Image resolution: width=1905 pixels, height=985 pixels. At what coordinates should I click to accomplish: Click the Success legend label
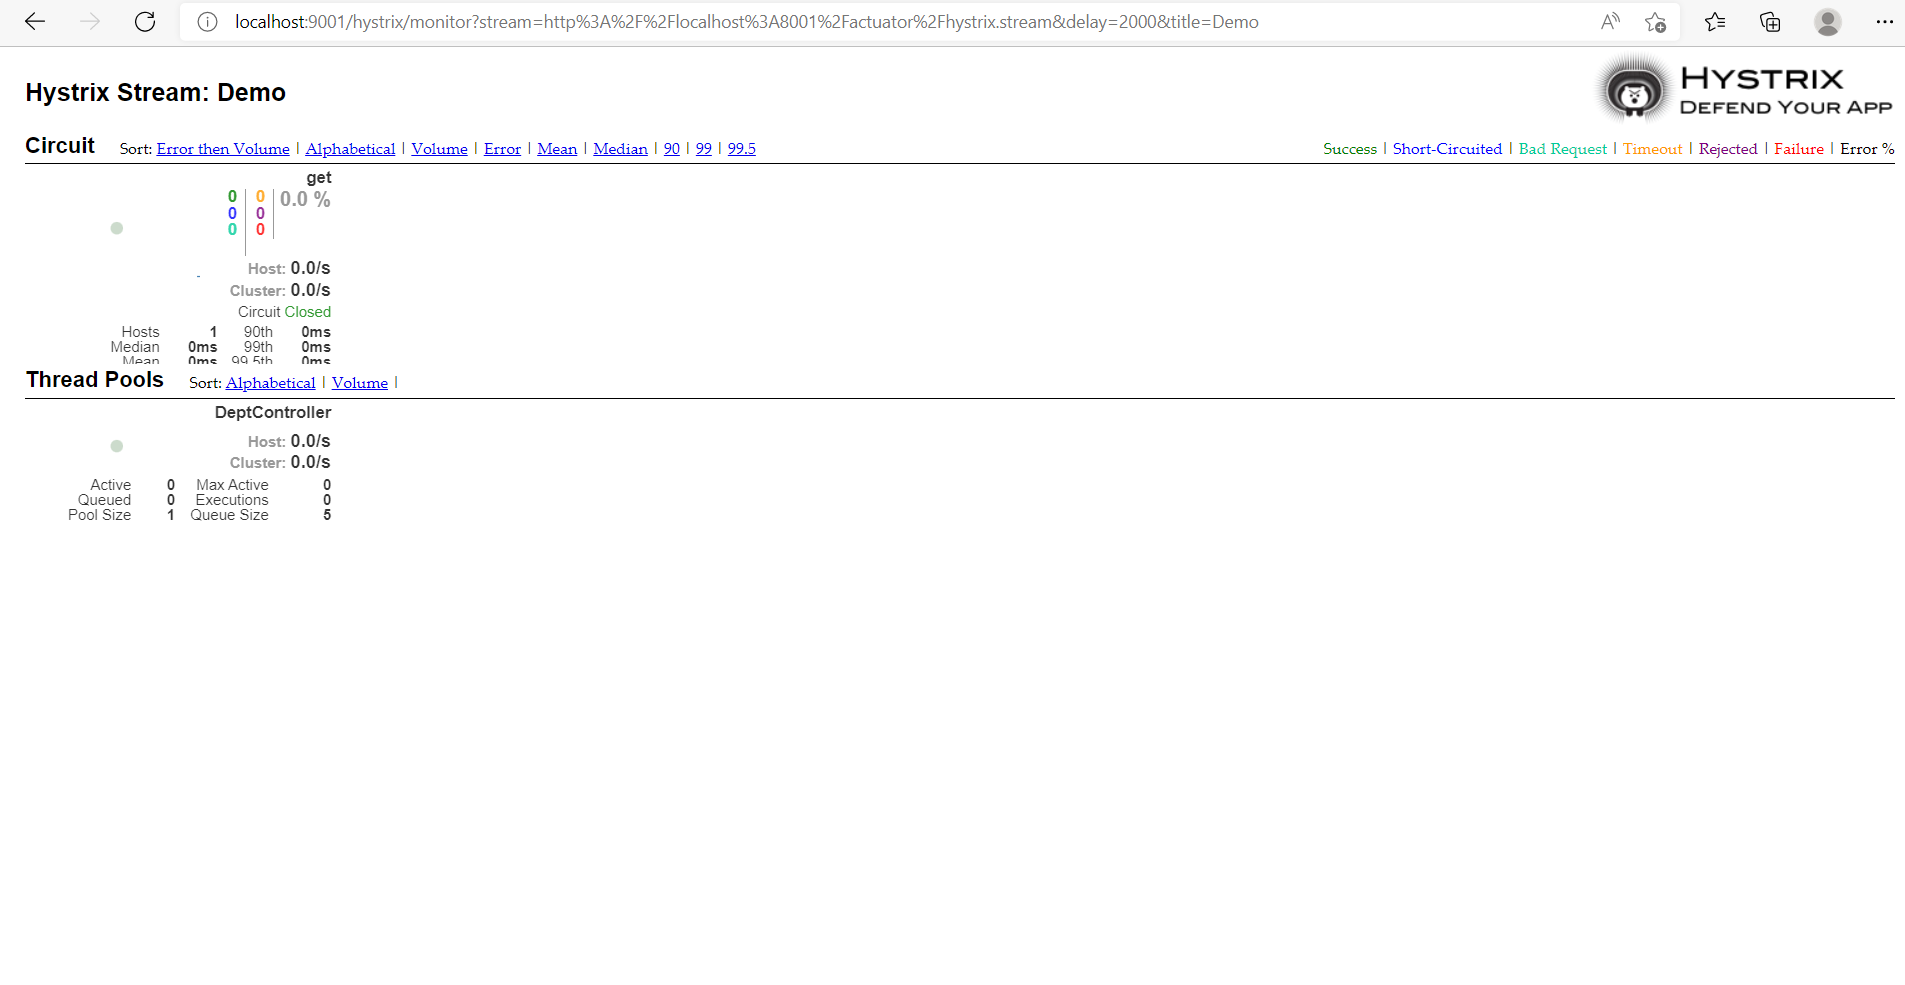(x=1350, y=149)
